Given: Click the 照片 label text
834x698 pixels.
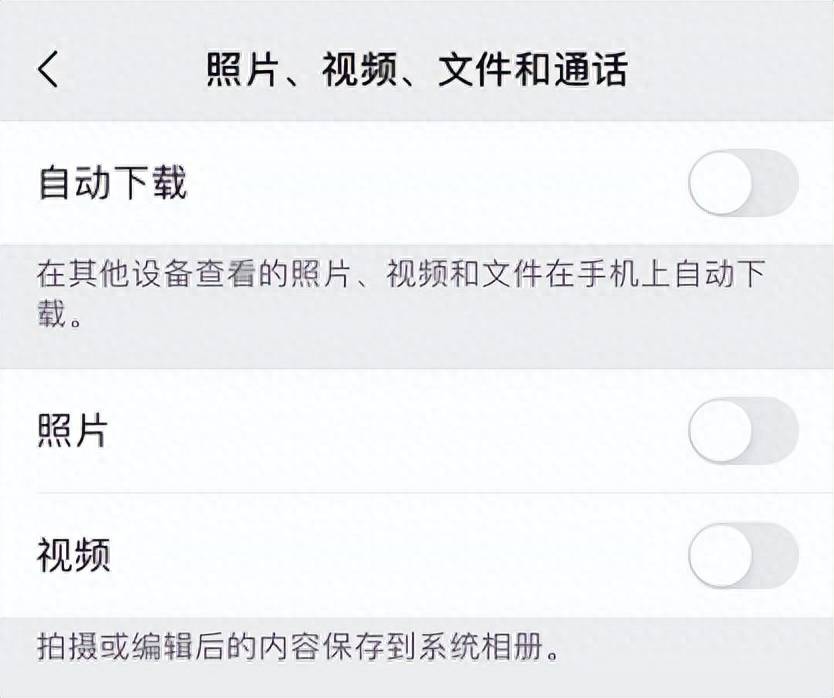Looking at the screenshot, I should pyautogui.click(x=73, y=431).
